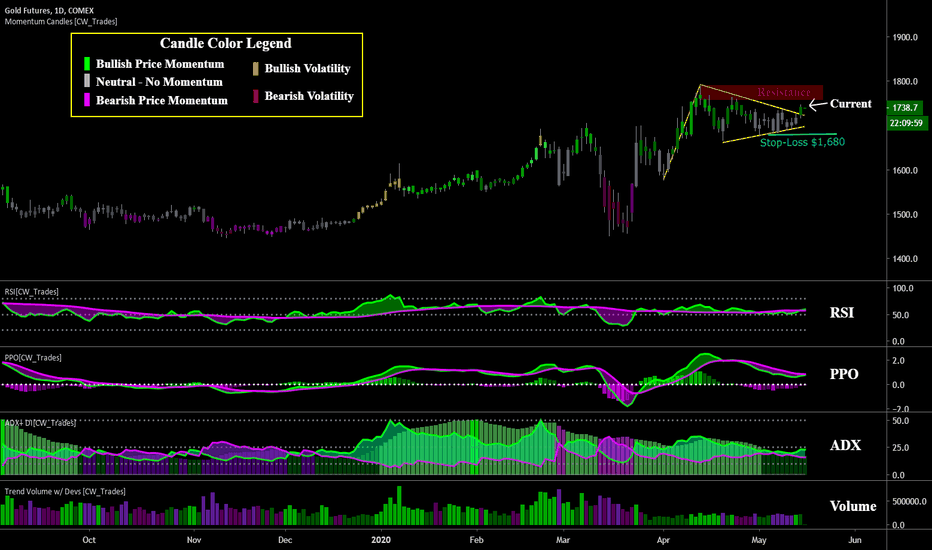
Task: Click the 1900.0 price axis label
Action: (x=905, y=37)
